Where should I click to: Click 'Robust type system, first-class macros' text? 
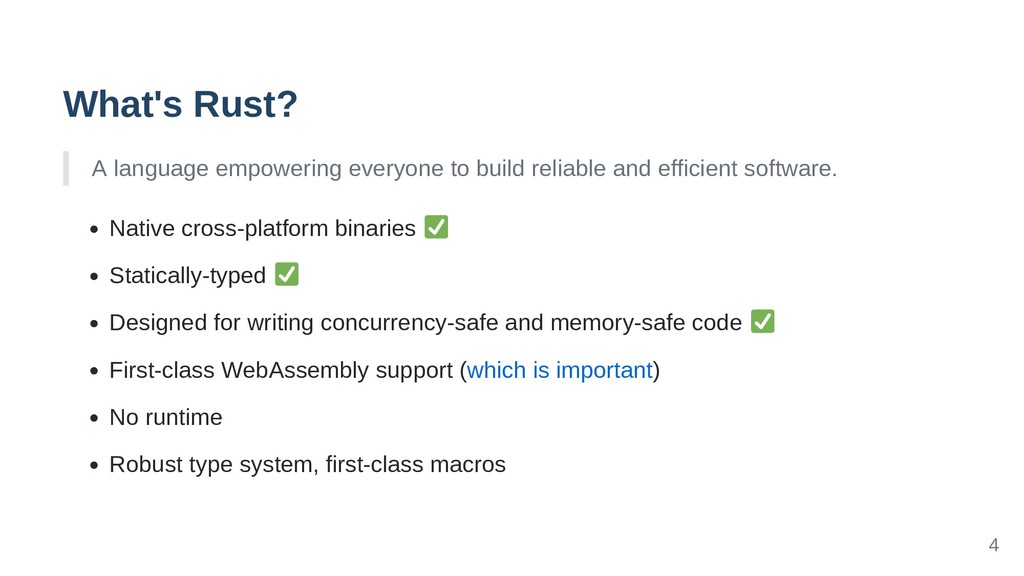tap(308, 464)
